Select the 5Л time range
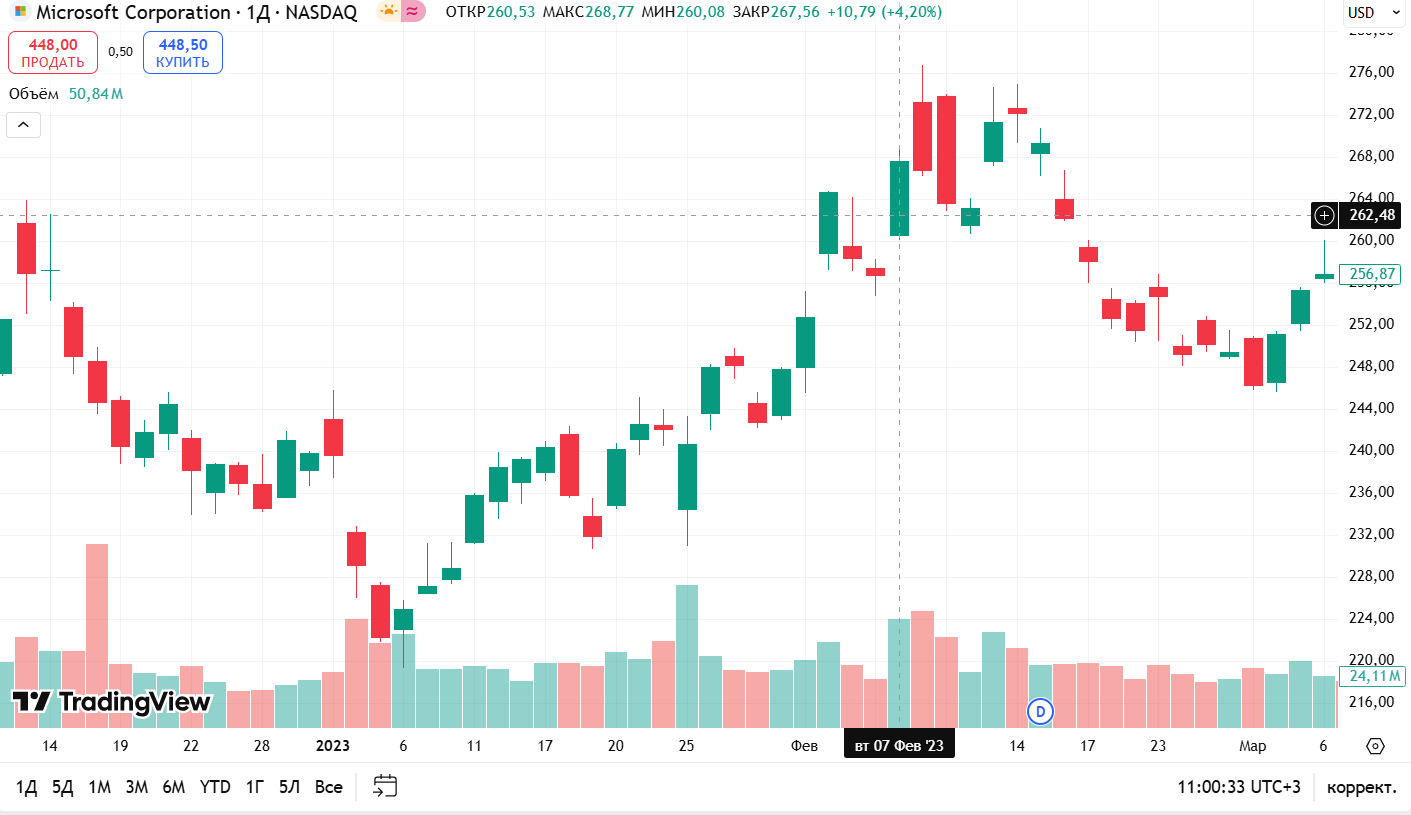The width and height of the screenshot is (1411, 815). [x=289, y=787]
